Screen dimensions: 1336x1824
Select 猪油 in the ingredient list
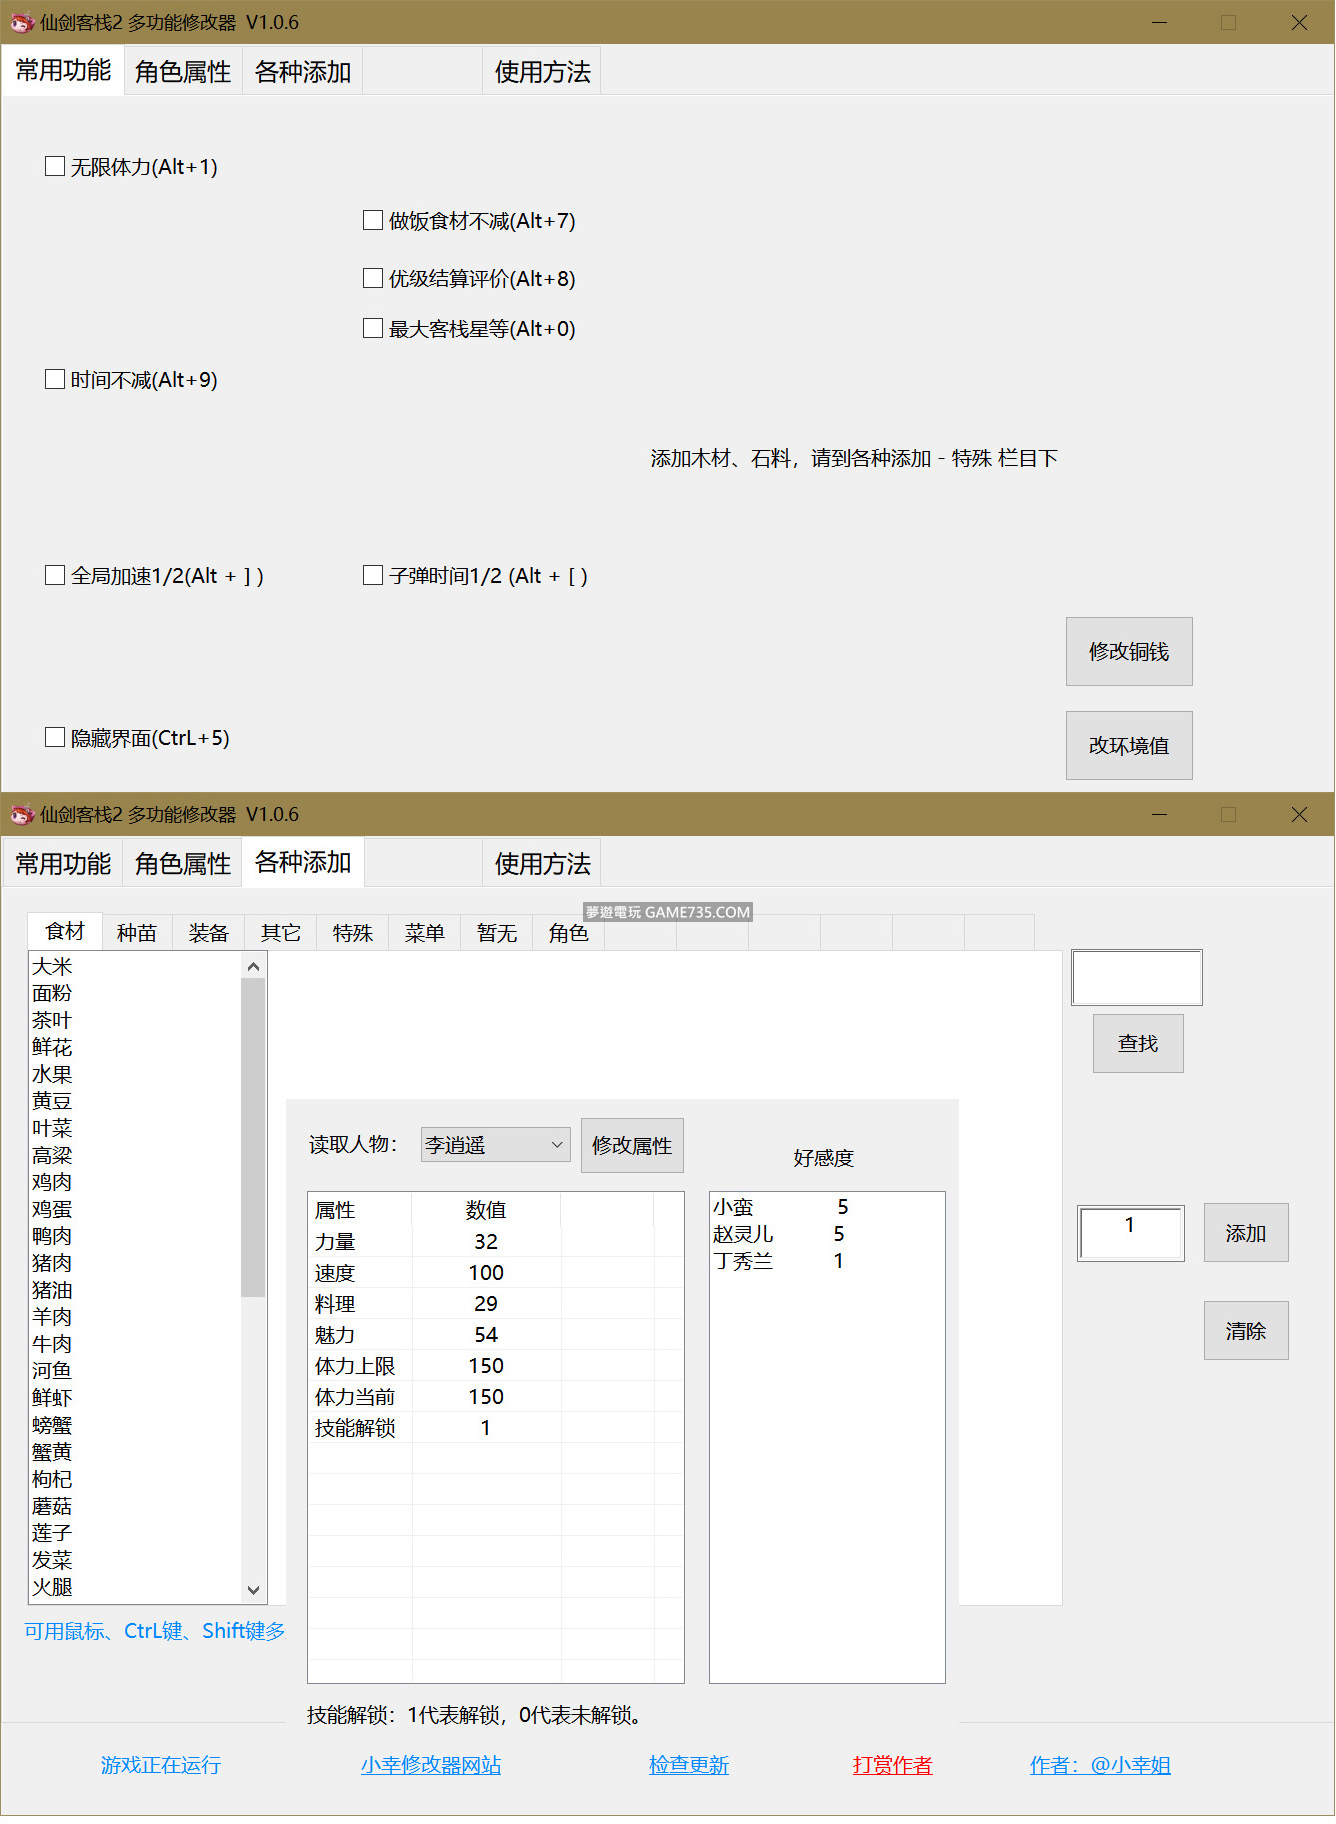(x=52, y=1291)
